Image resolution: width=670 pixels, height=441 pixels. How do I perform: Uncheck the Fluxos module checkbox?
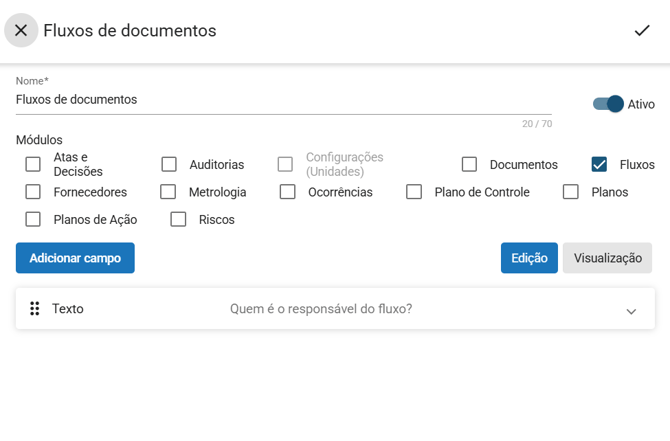click(x=599, y=164)
